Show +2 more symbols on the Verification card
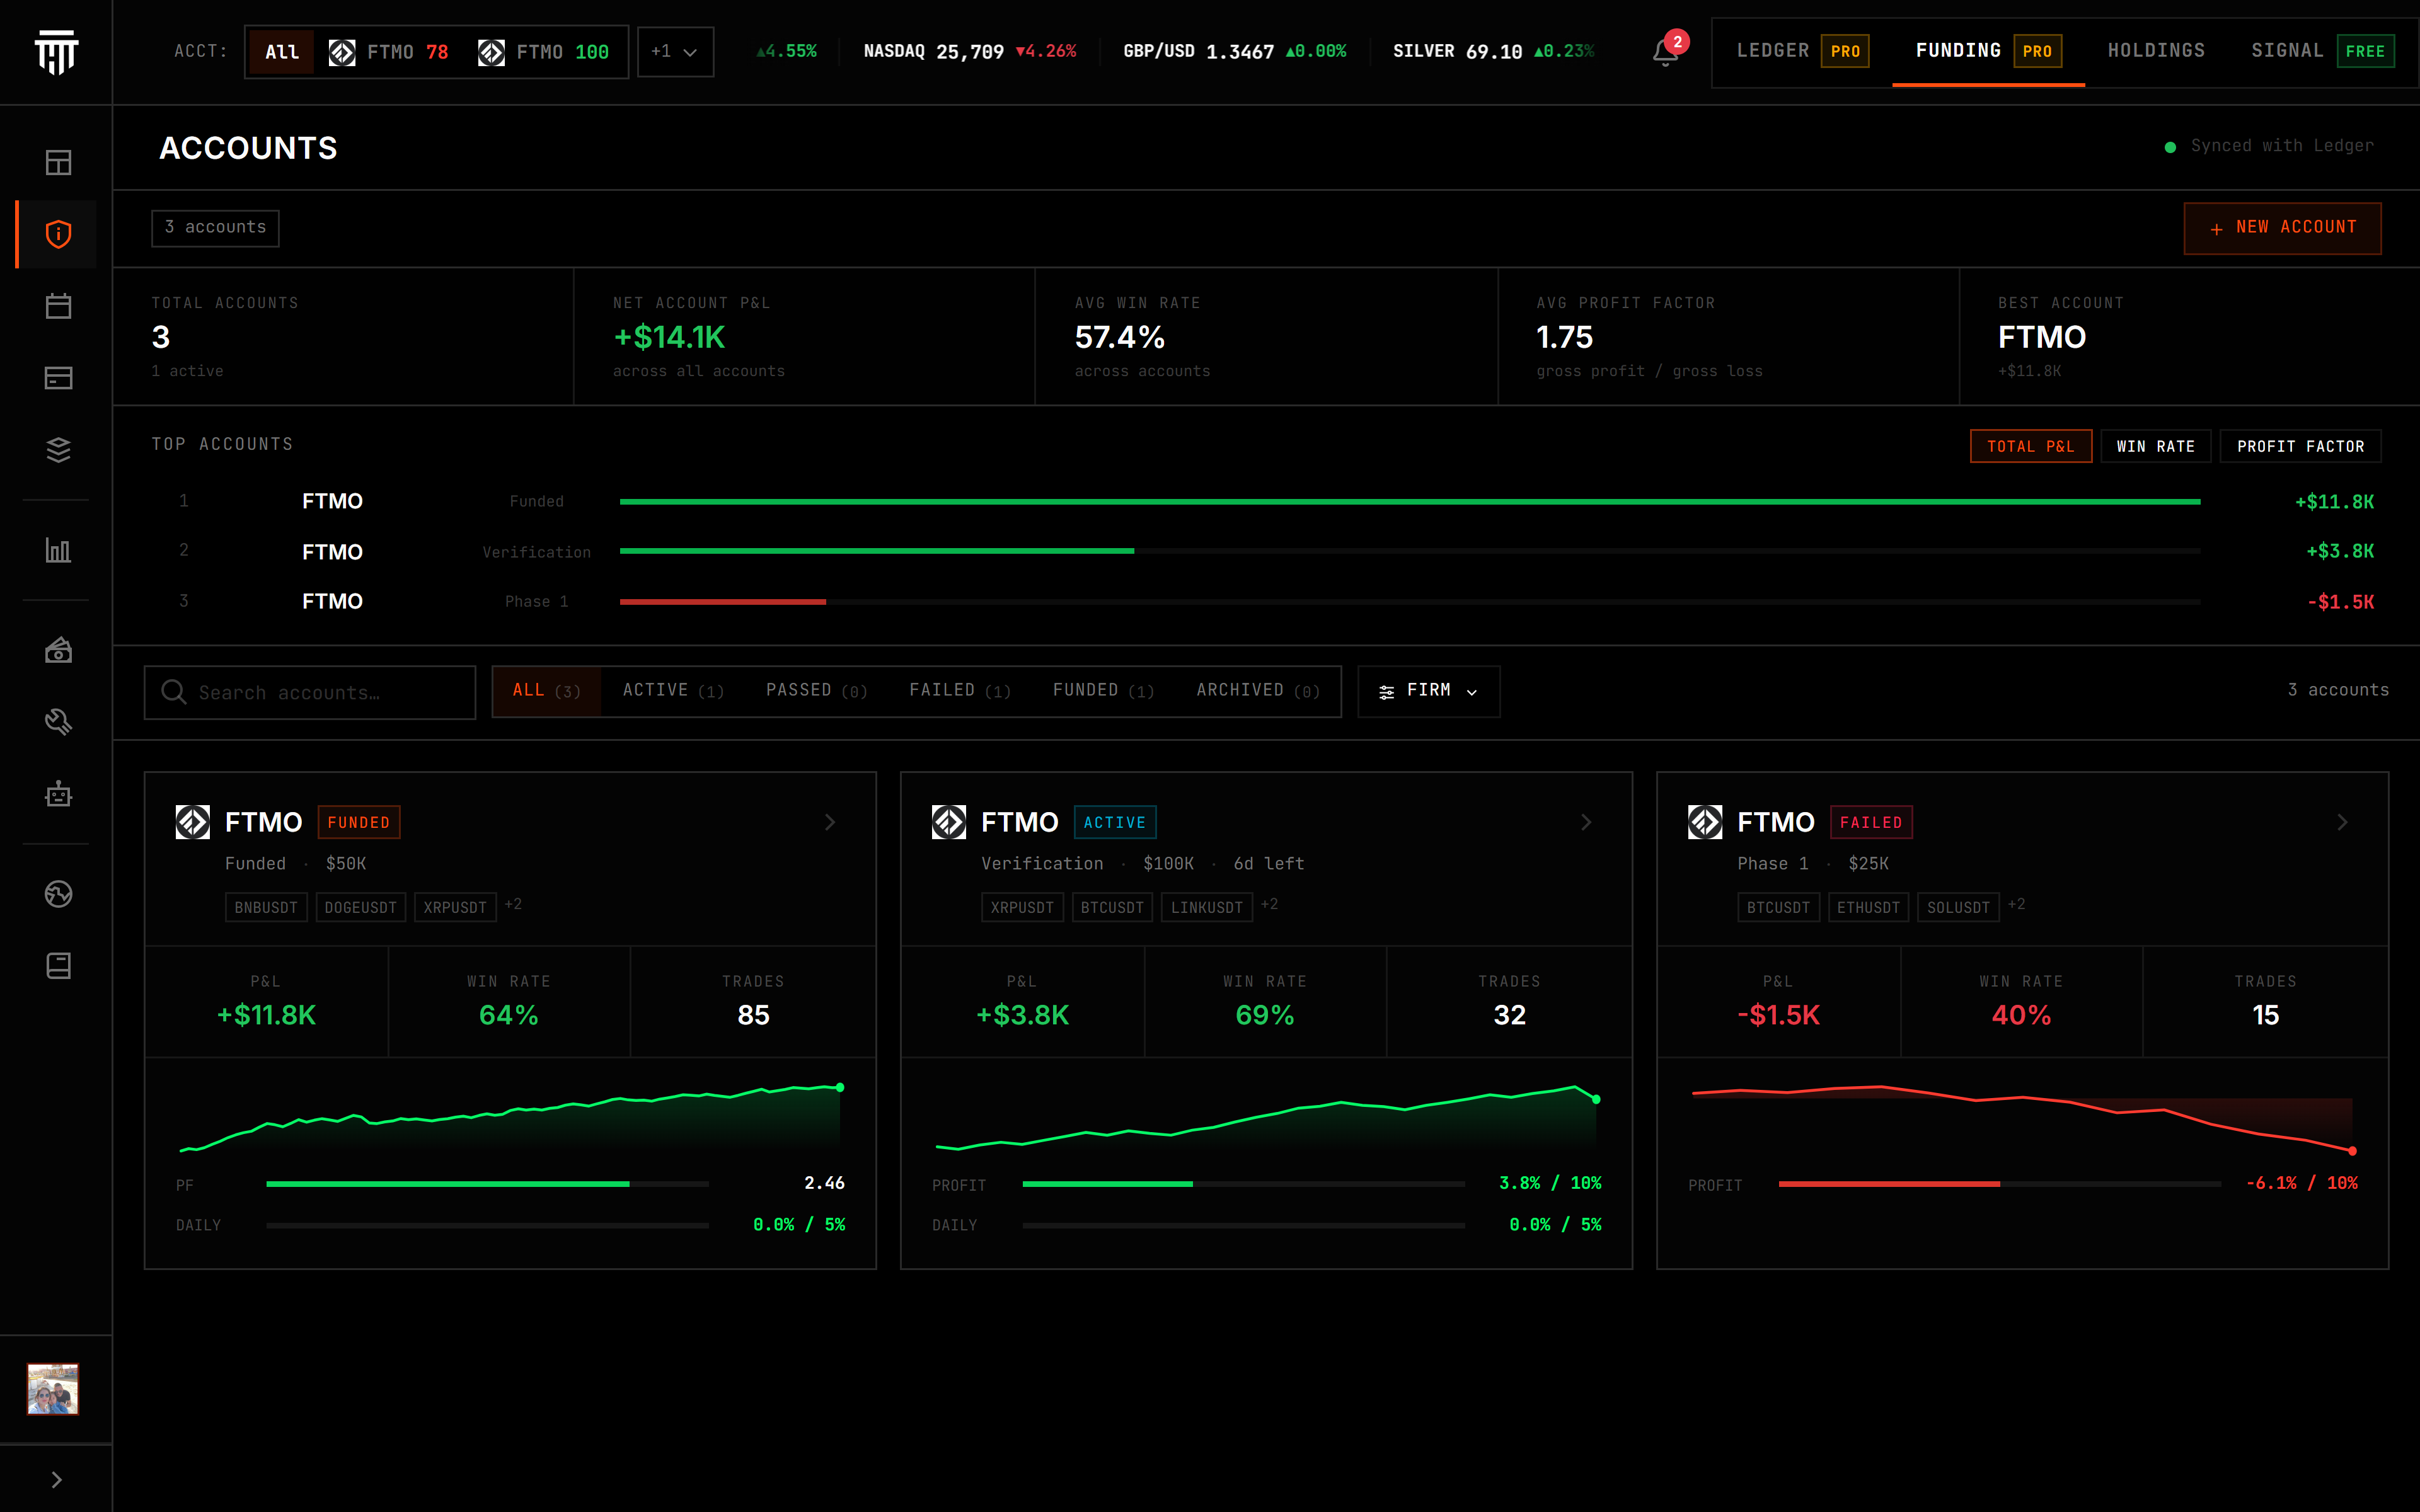 tap(1269, 905)
